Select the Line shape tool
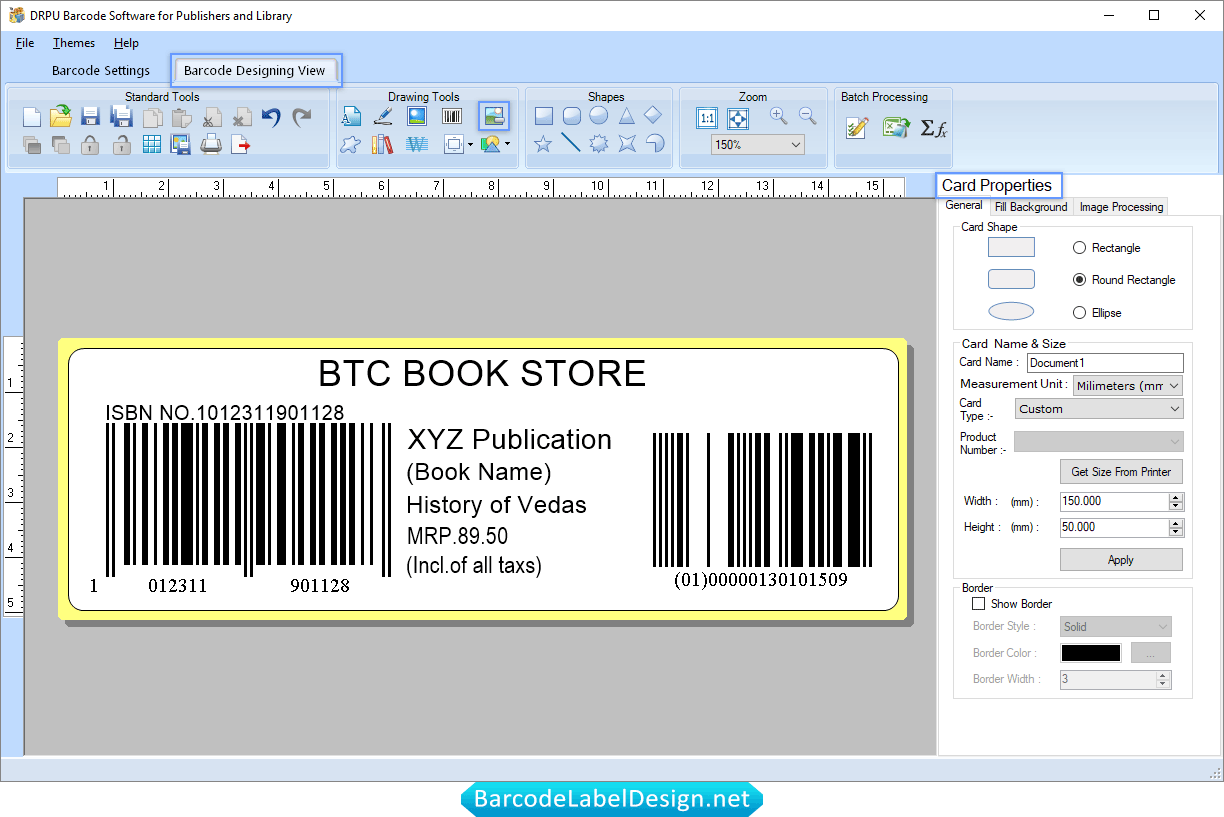This screenshot has height=817, width=1224. tap(571, 144)
